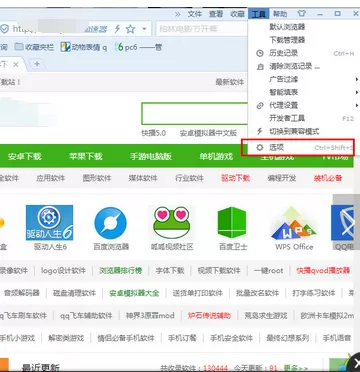
Task: Open the 帮助 menu
Action: [280, 14]
